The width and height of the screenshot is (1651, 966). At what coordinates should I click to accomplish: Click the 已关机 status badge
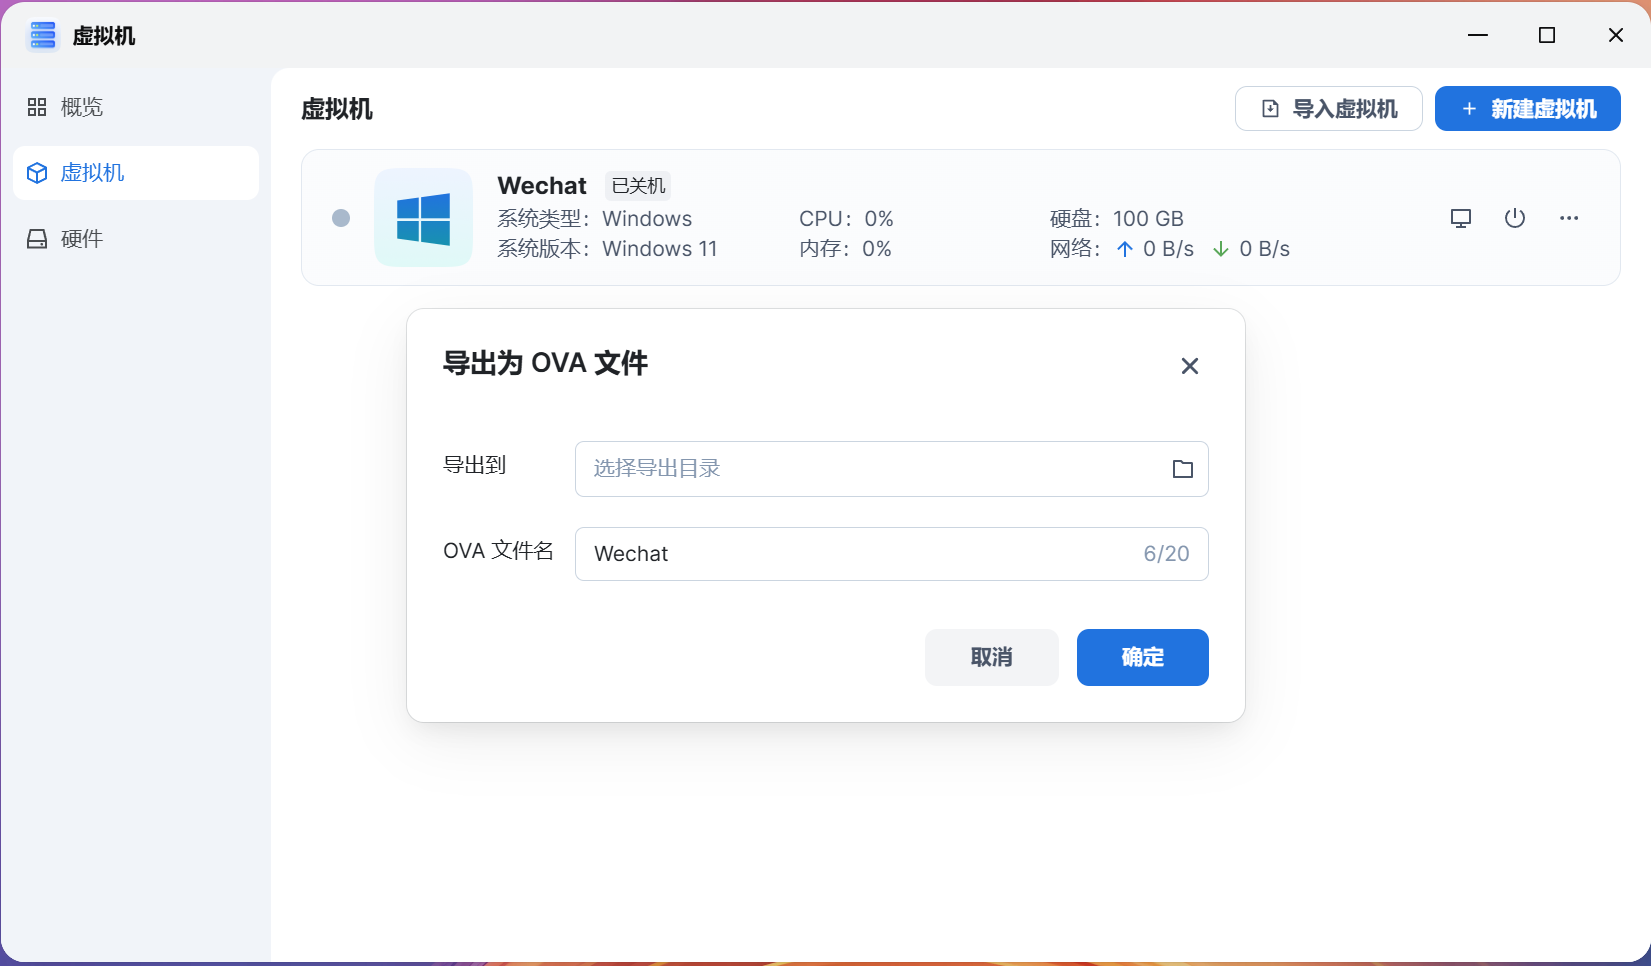pyautogui.click(x=638, y=186)
